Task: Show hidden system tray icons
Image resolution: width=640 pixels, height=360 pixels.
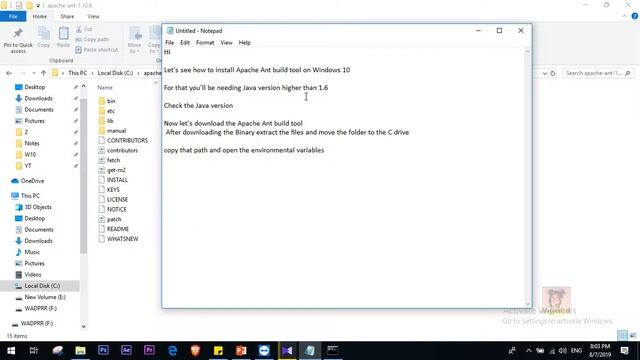Action: pos(529,351)
